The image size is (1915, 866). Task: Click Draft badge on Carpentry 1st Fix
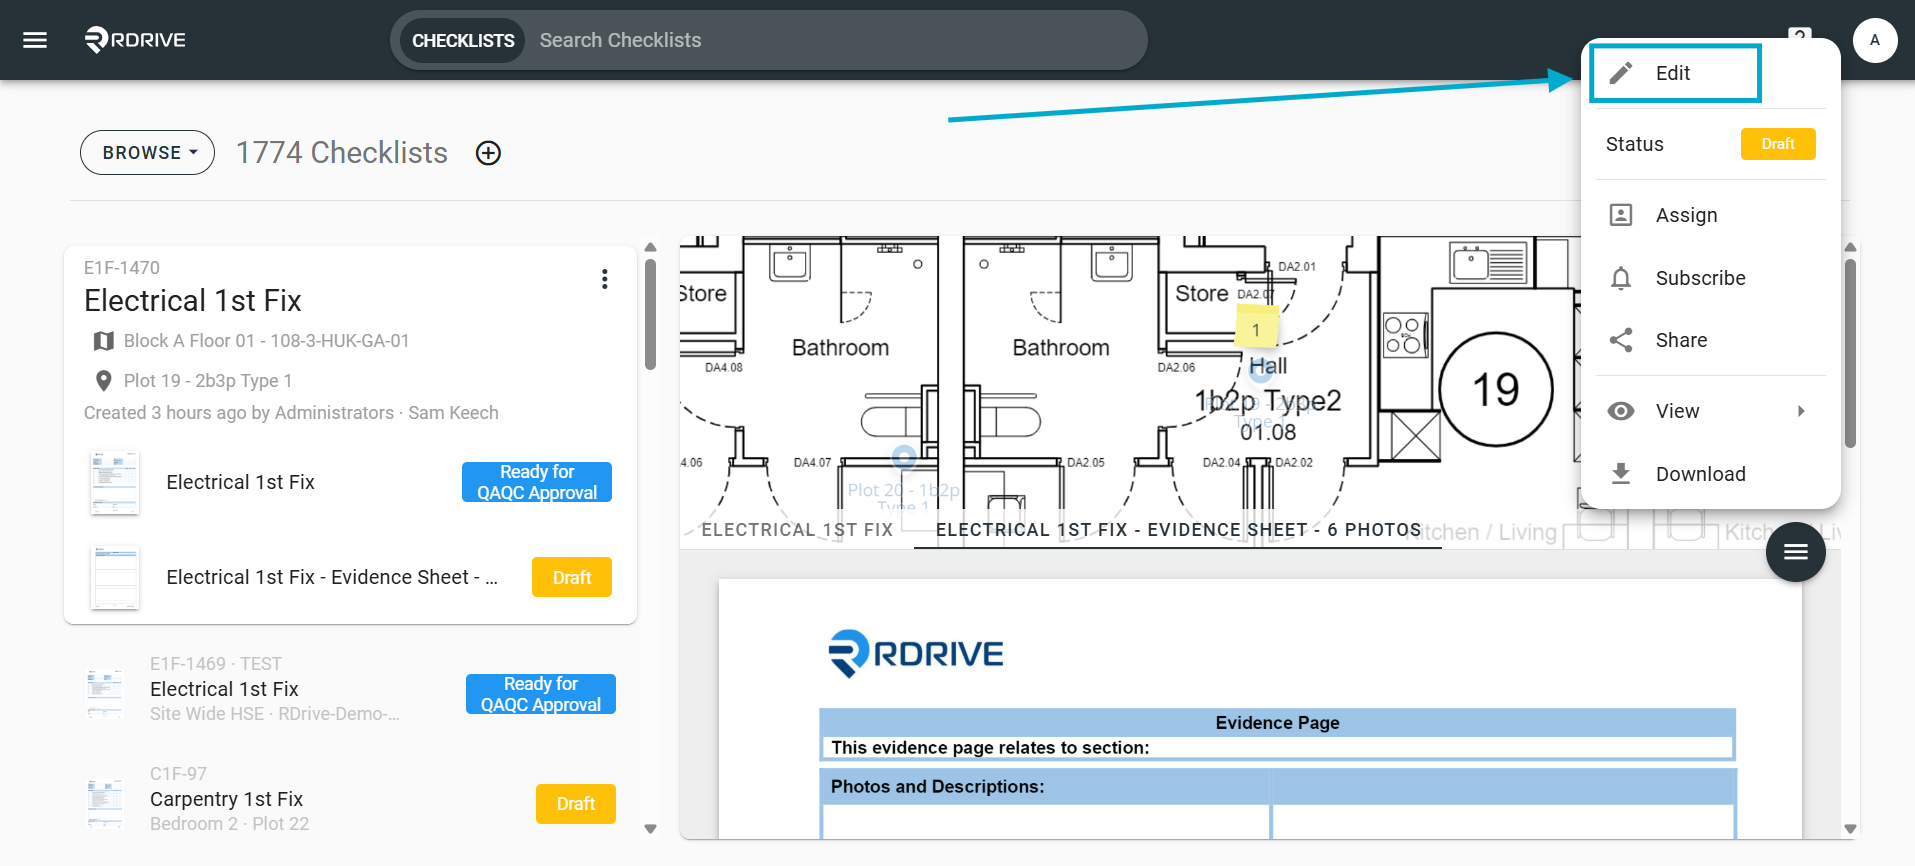click(576, 804)
